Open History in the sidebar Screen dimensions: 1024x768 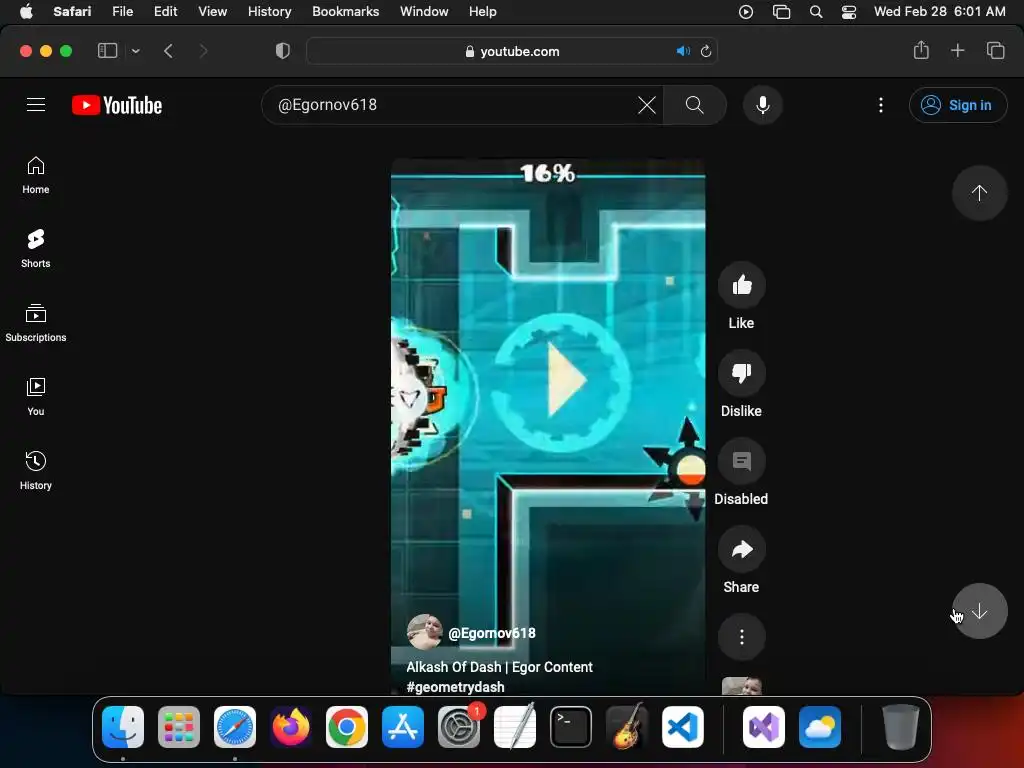coord(36,470)
